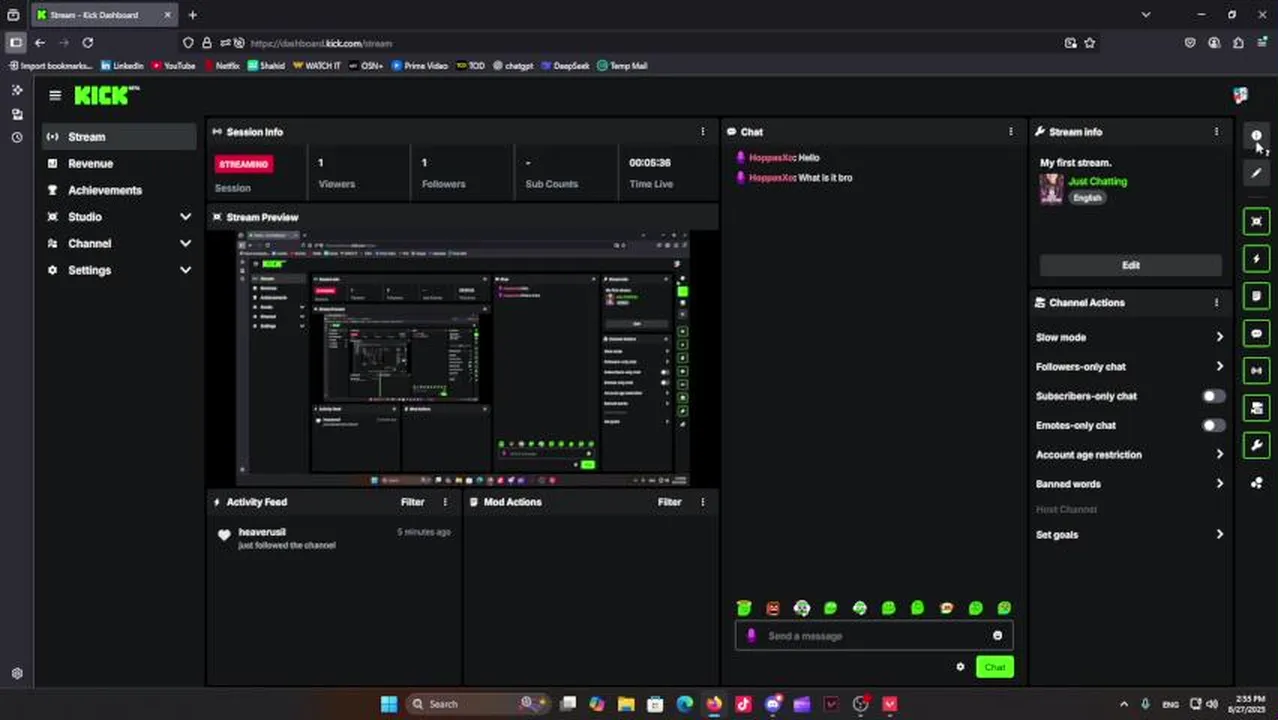1278x720 pixels.
Task: Toggle the broadcast signal widget in right sidebar
Action: [1256, 370]
